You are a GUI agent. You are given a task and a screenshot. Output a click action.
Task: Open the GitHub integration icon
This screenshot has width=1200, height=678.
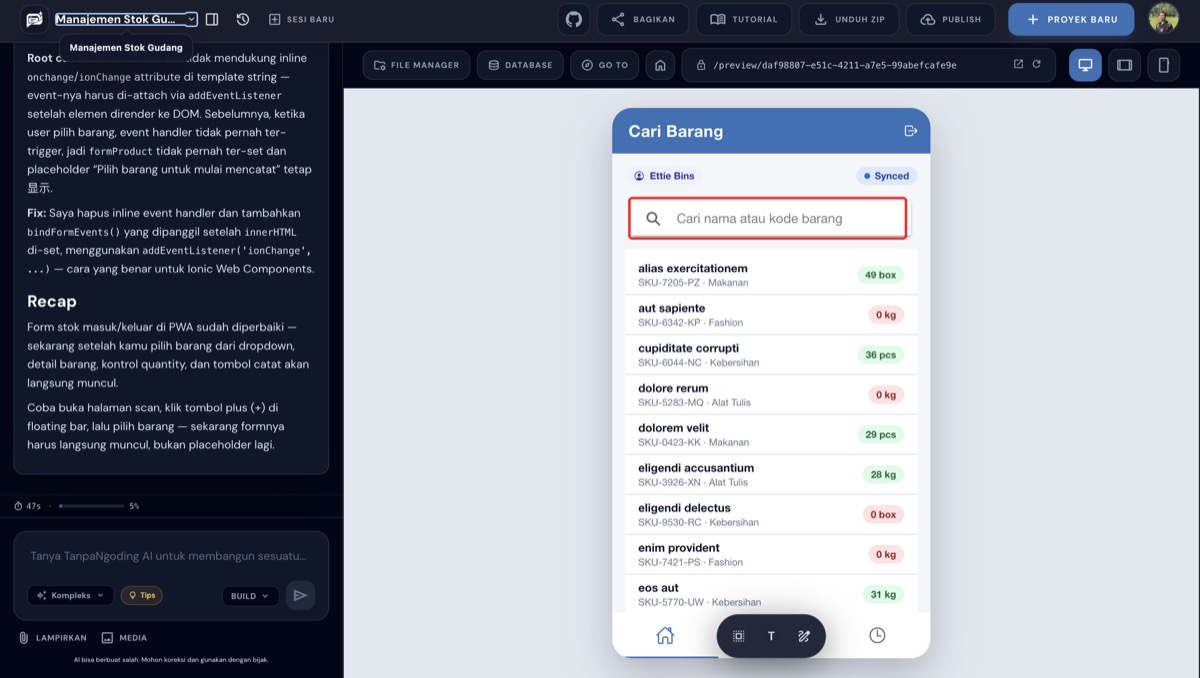(573, 19)
